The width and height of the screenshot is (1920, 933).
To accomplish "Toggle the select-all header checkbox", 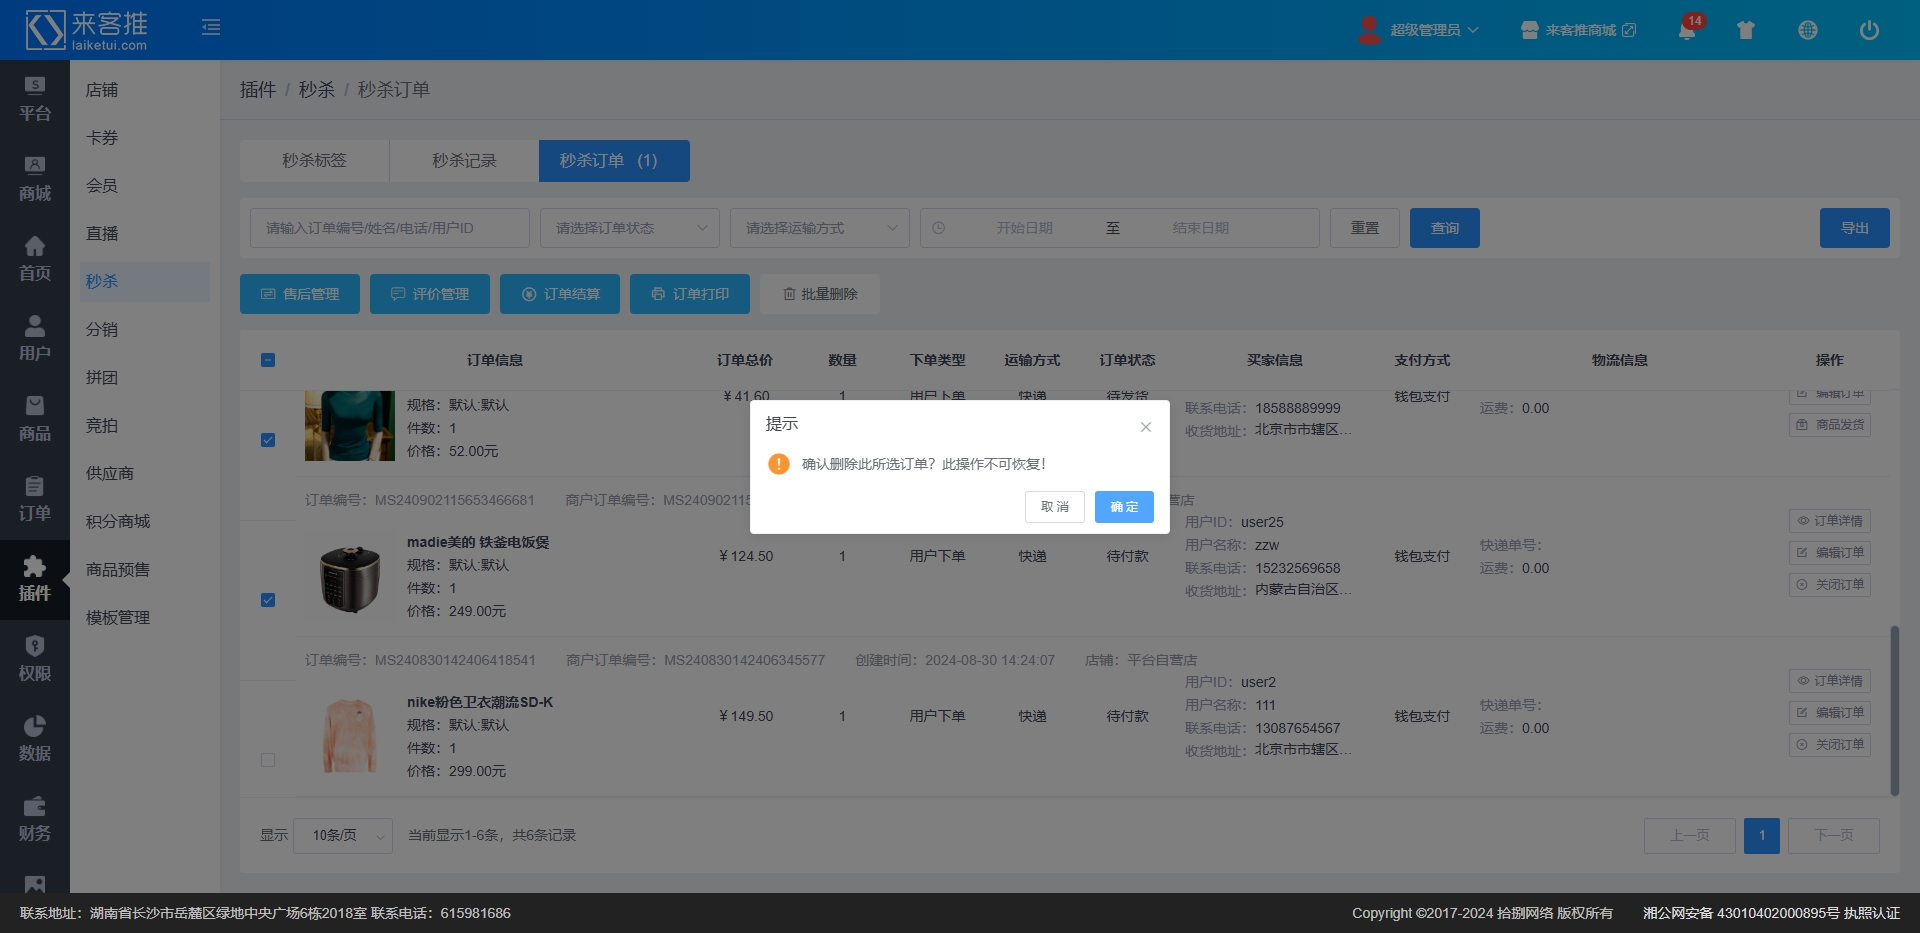I will 268,360.
